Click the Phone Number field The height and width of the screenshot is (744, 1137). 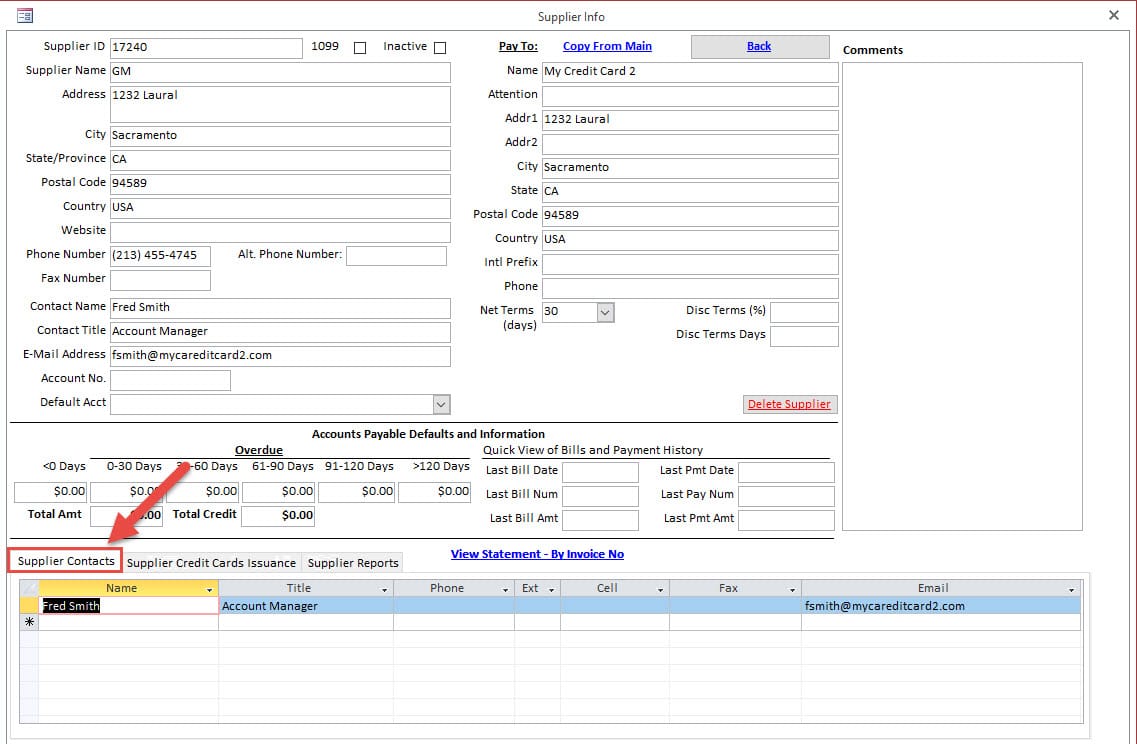pyautogui.click(x=160, y=256)
